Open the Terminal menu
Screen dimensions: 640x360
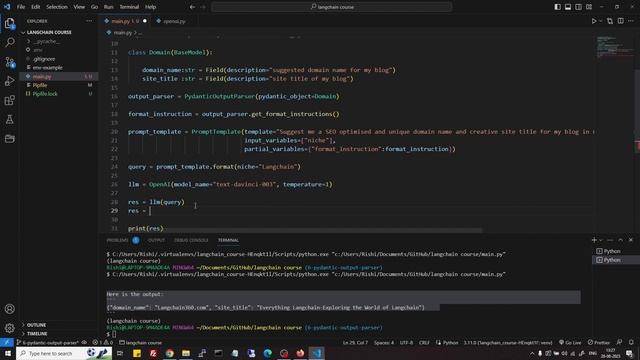[129, 7]
